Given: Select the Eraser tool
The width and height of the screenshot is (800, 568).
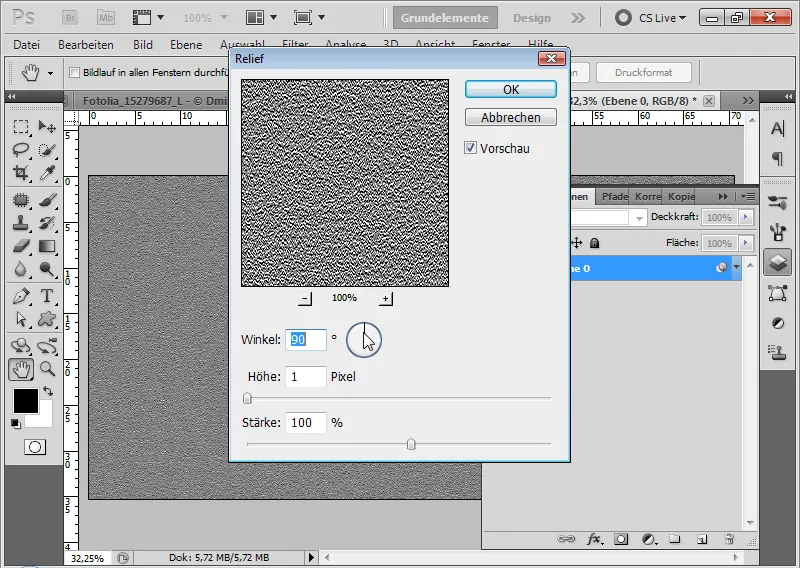Looking at the screenshot, I should [x=21, y=246].
